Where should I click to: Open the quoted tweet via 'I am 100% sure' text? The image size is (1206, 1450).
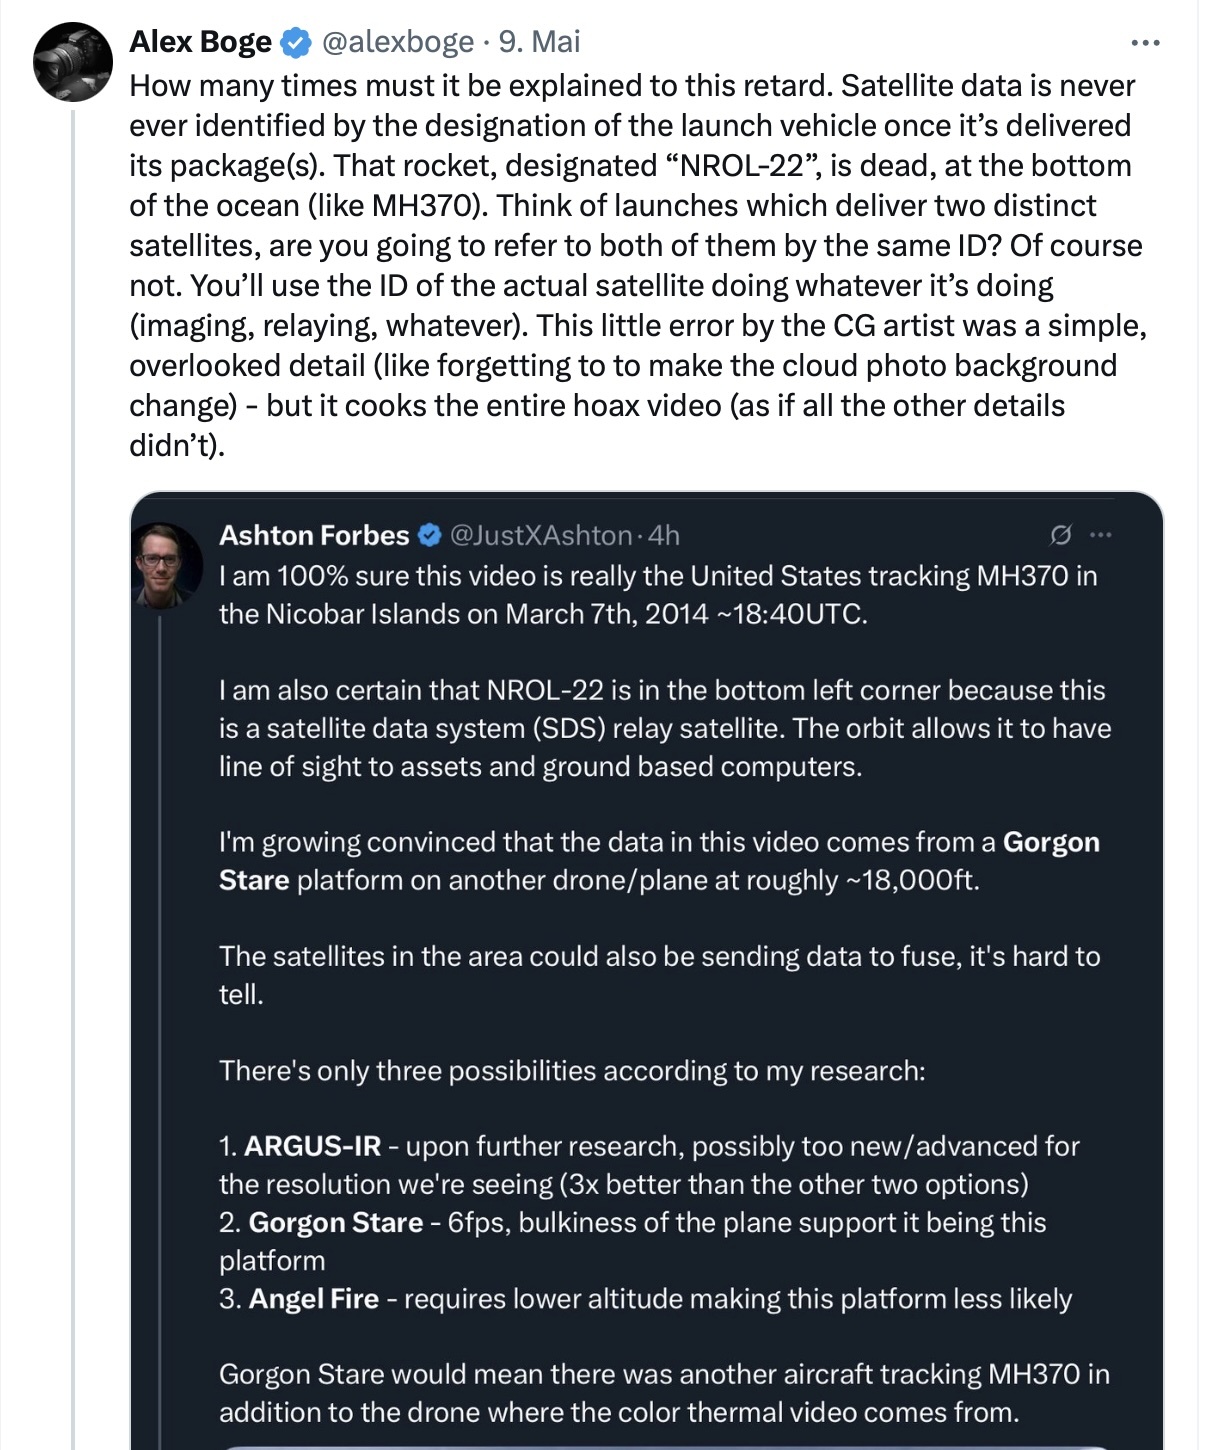(x=658, y=594)
